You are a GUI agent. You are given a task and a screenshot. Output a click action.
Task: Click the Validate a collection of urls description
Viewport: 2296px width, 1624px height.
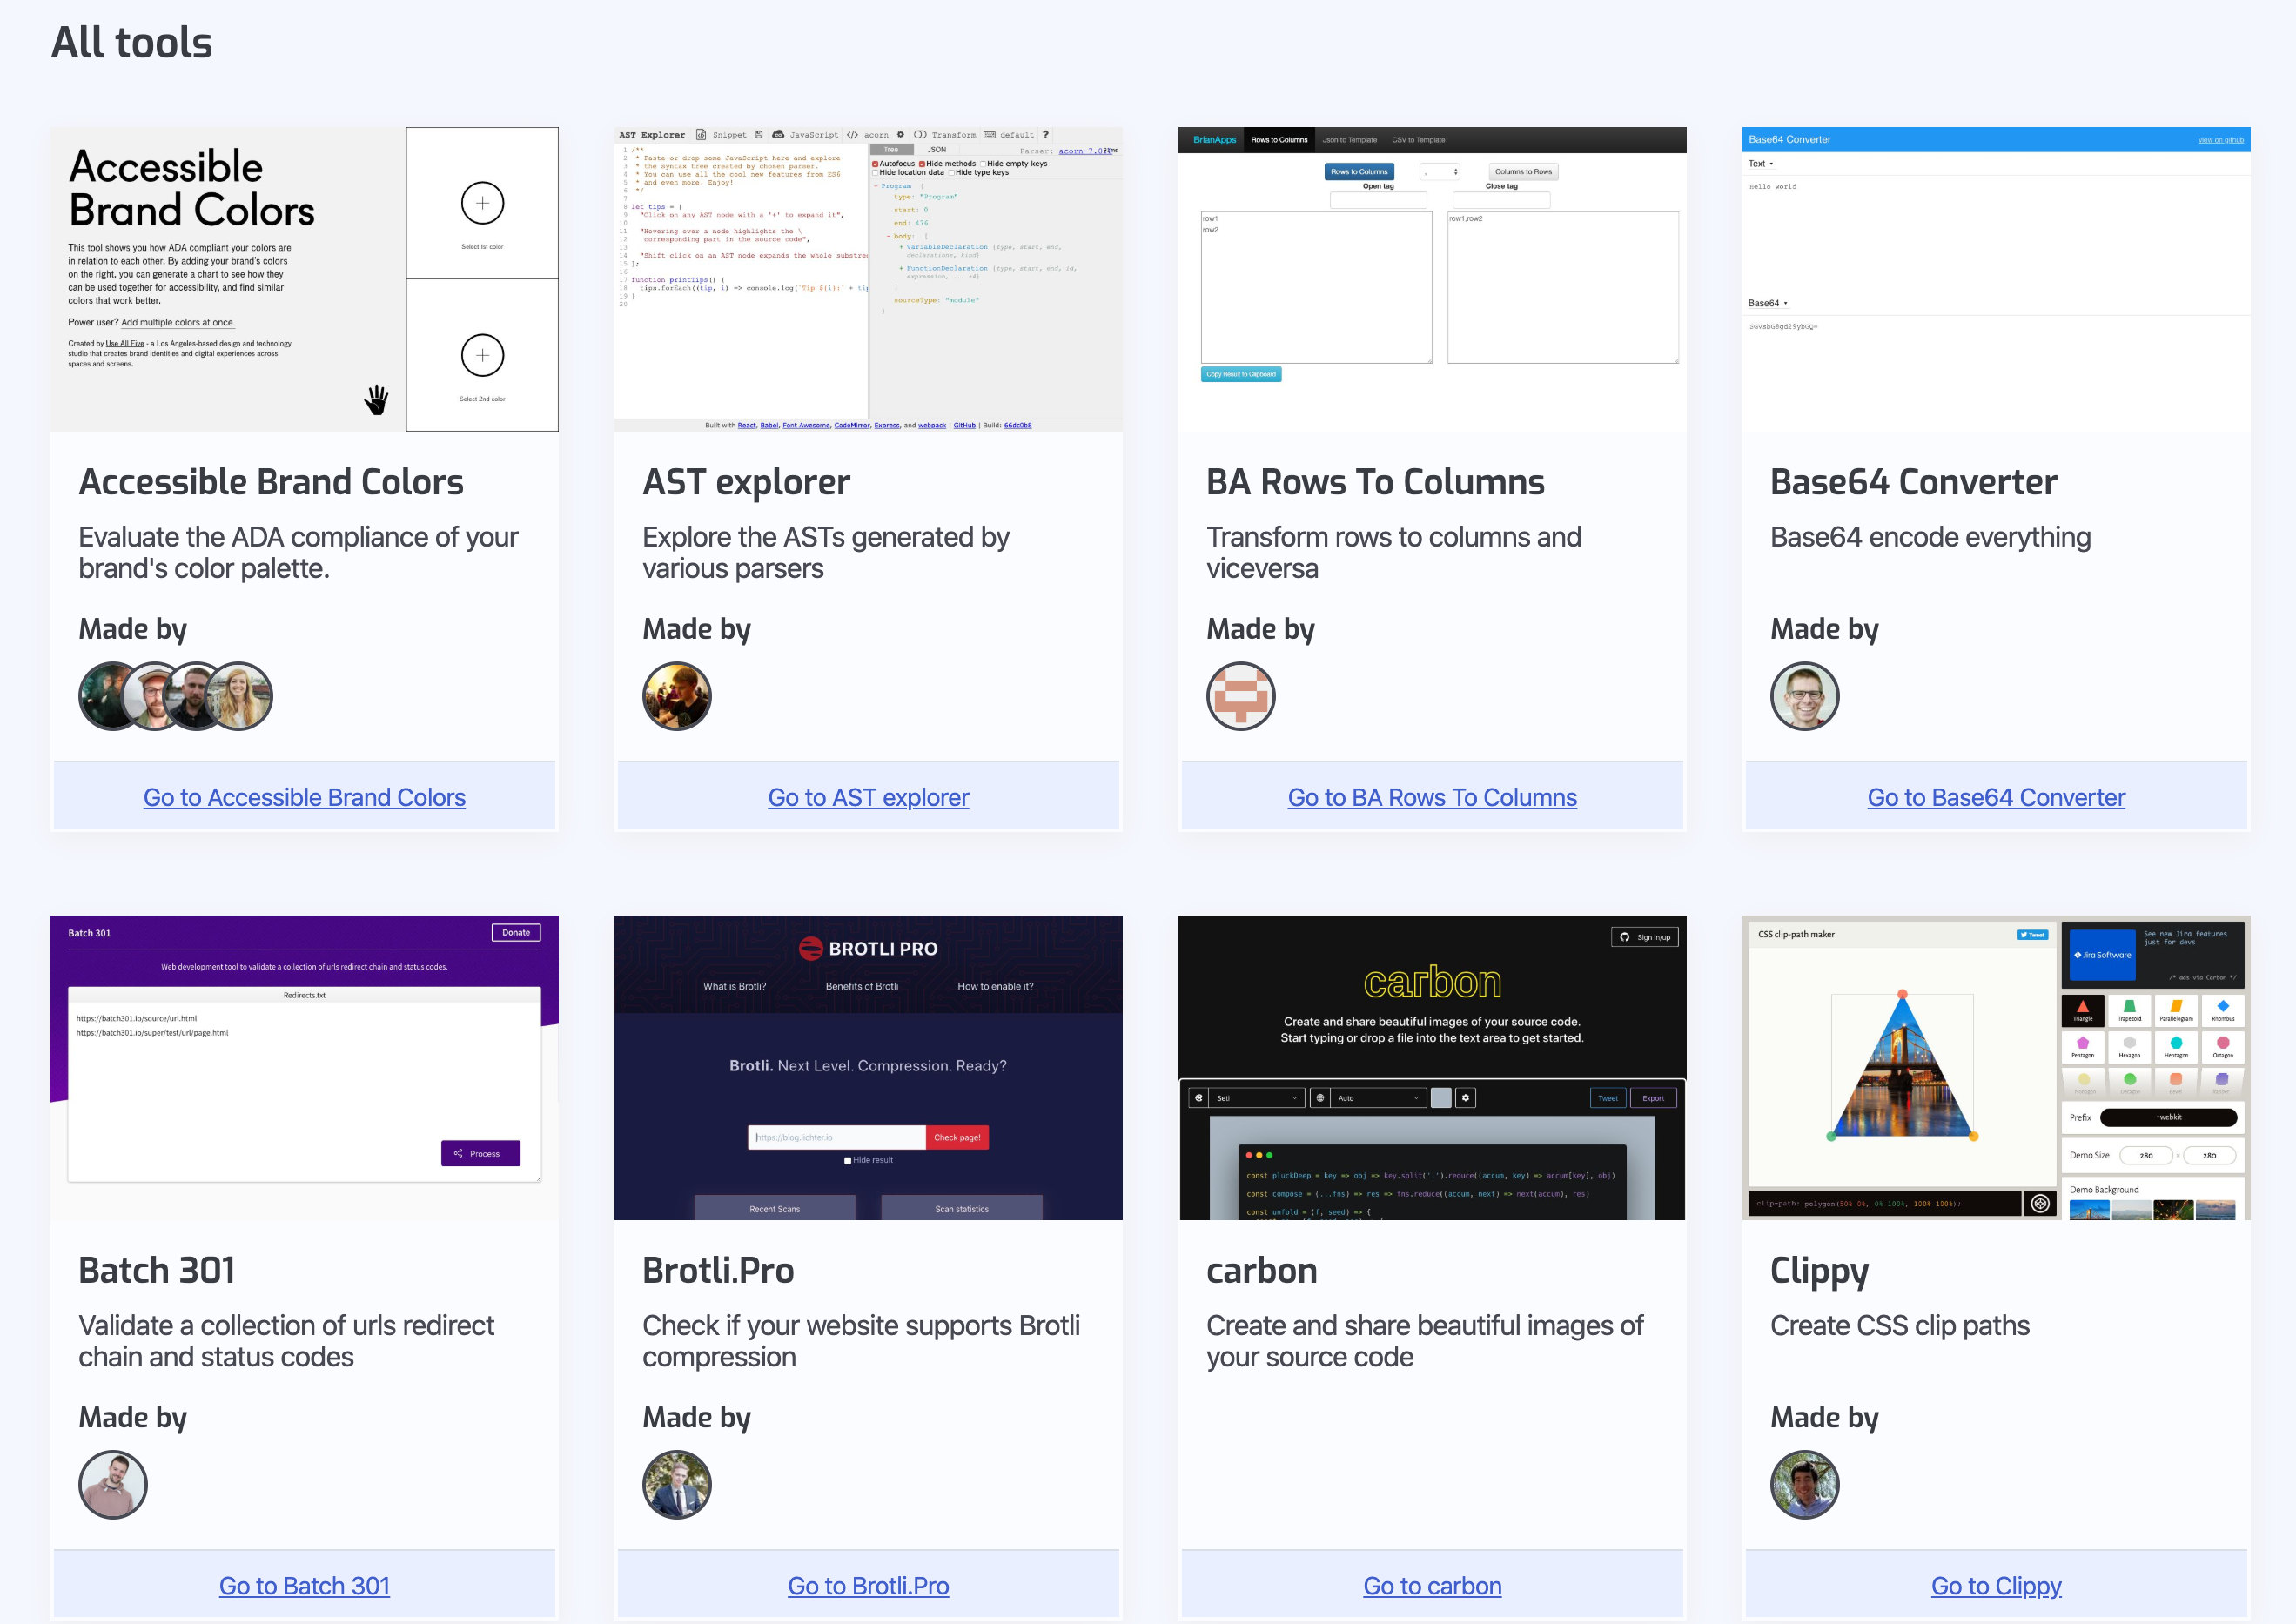(286, 1341)
